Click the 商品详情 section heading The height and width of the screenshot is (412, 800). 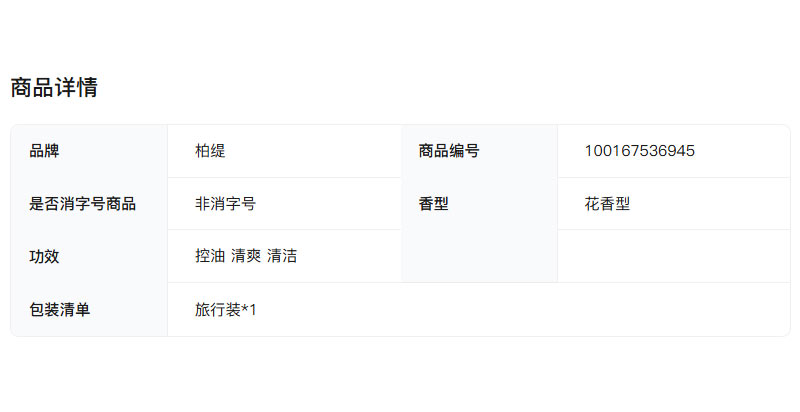tap(54, 88)
